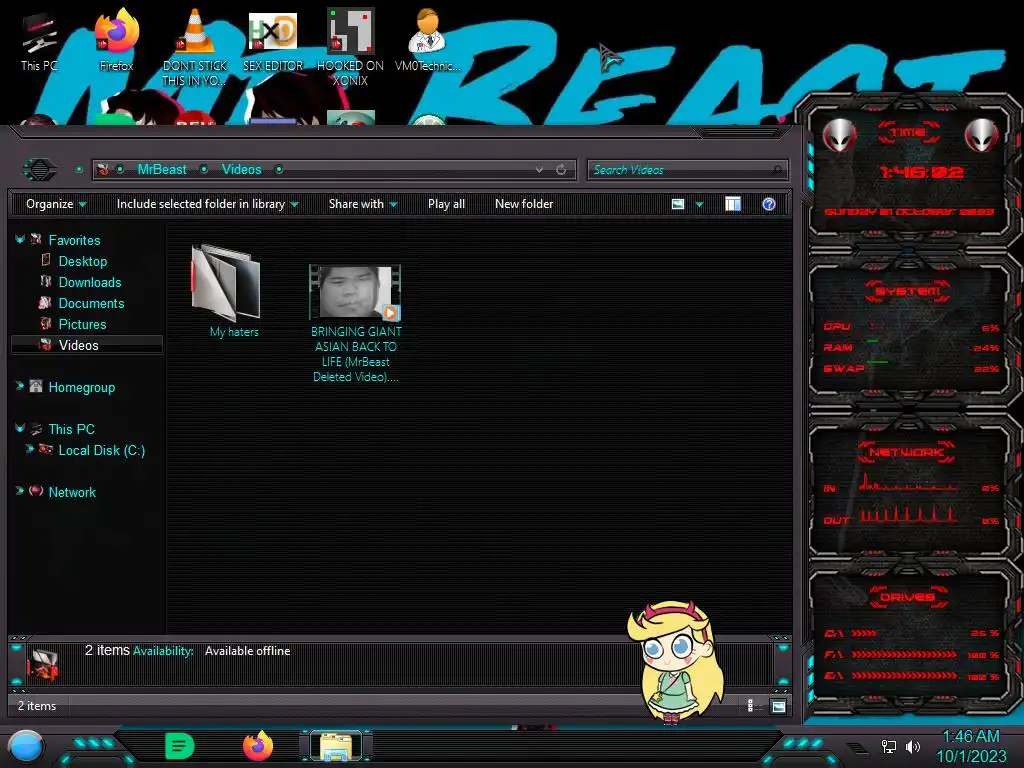Open the green chat app on taskbar

point(180,746)
